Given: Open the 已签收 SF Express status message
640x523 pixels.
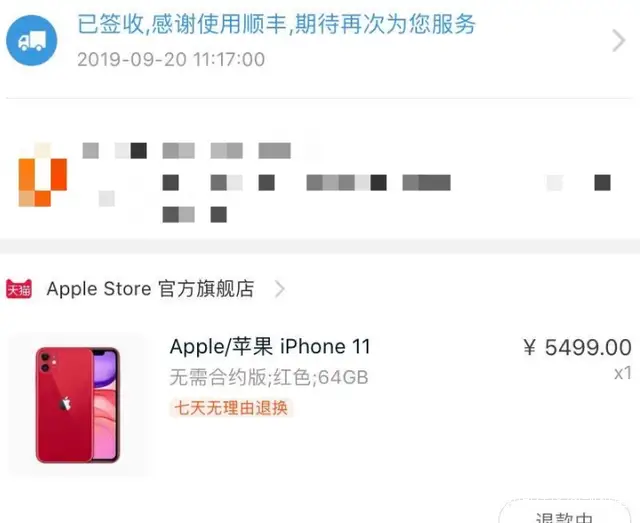Looking at the screenshot, I should pos(276,24).
